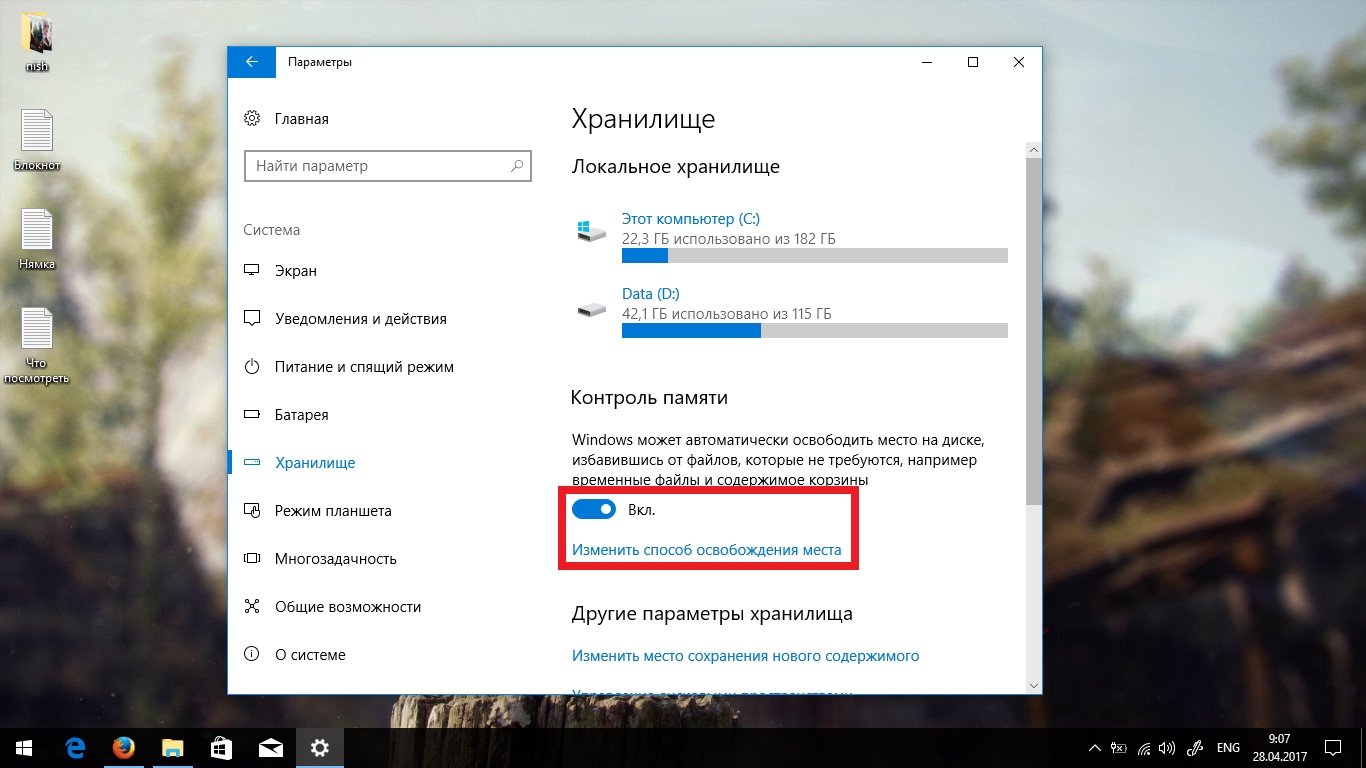
Task: Select Батарея in the sidebar
Action: pyautogui.click(x=301, y=415)
